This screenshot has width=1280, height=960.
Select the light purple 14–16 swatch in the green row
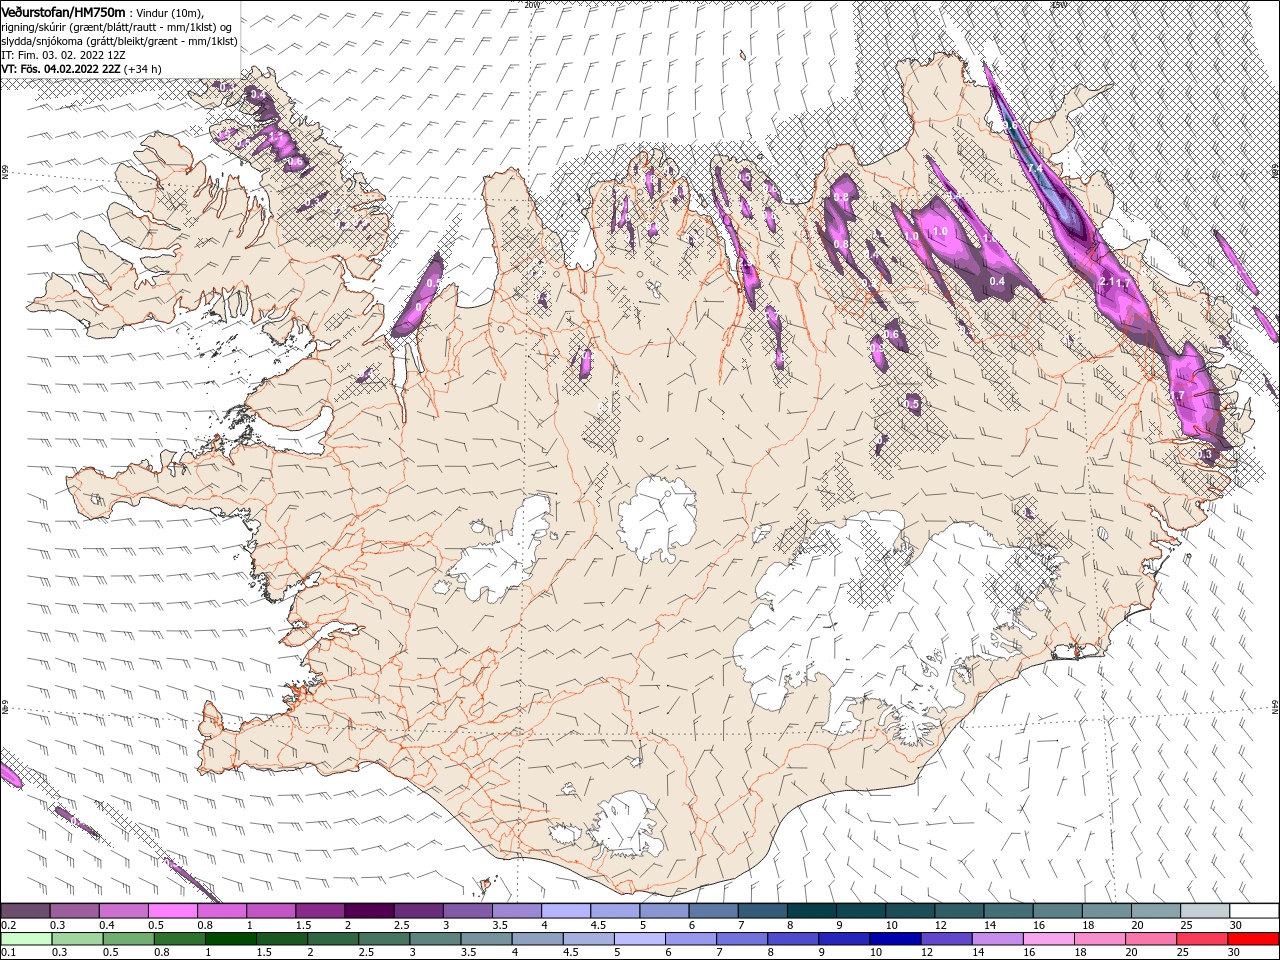point(998,939)
